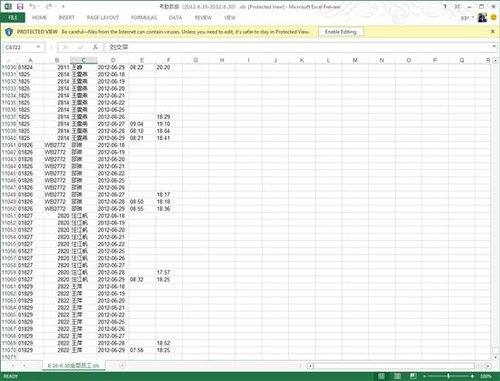Click the horizontal scrollbar left arrow
The width and height of the screenshot is (500, 381).
pos(310,366)
